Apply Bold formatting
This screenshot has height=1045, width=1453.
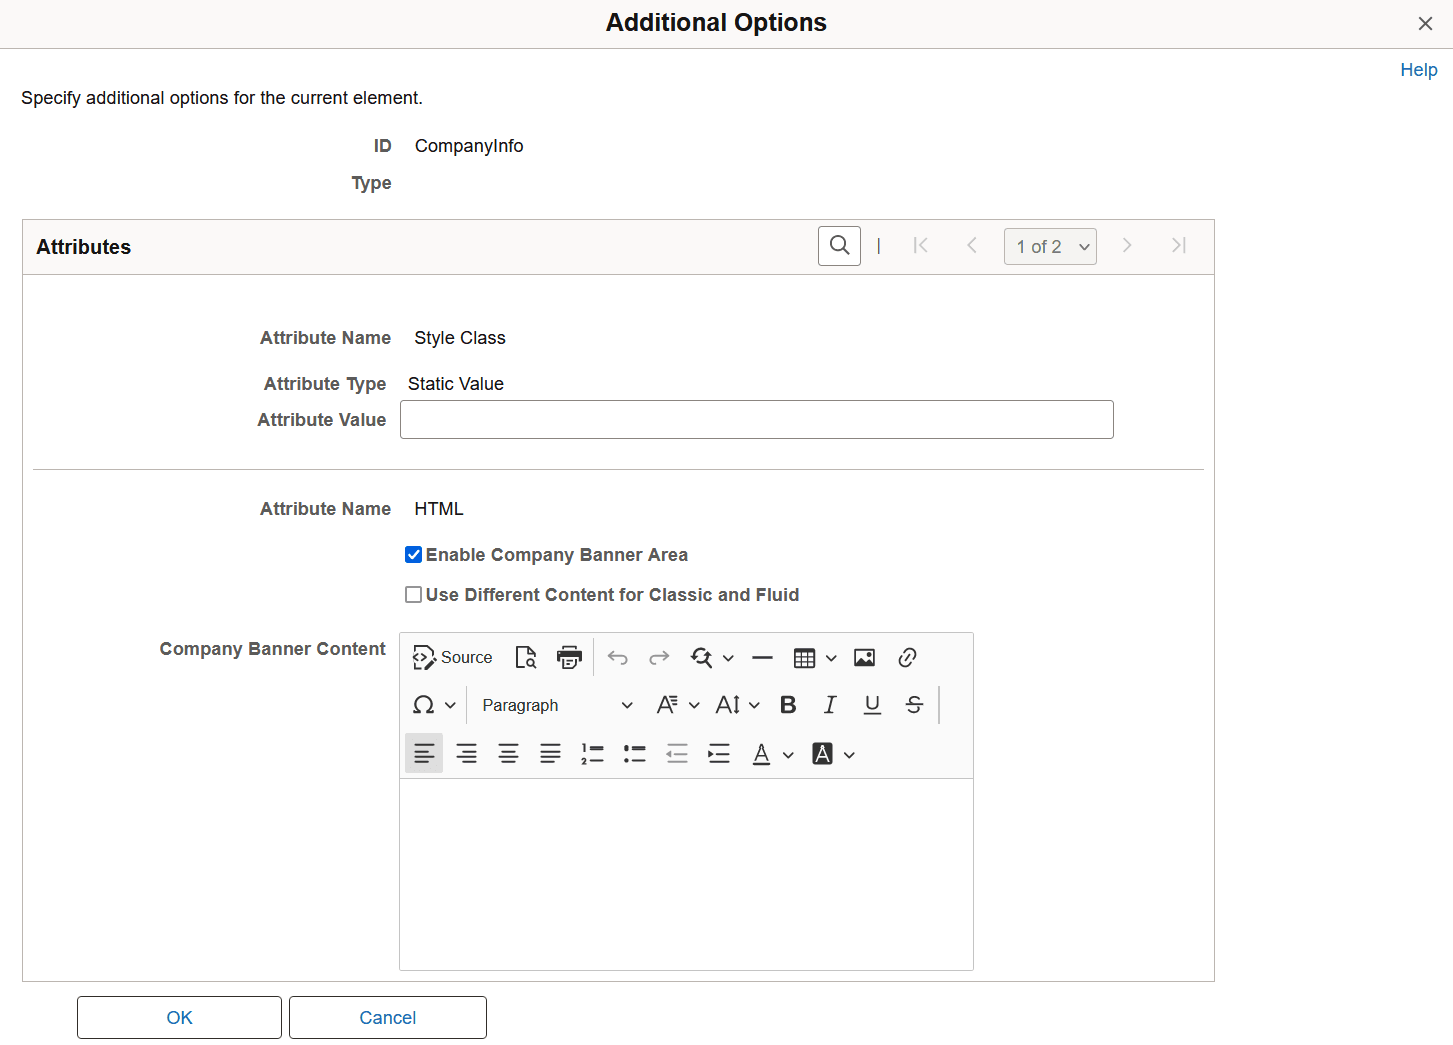point(788,704)
